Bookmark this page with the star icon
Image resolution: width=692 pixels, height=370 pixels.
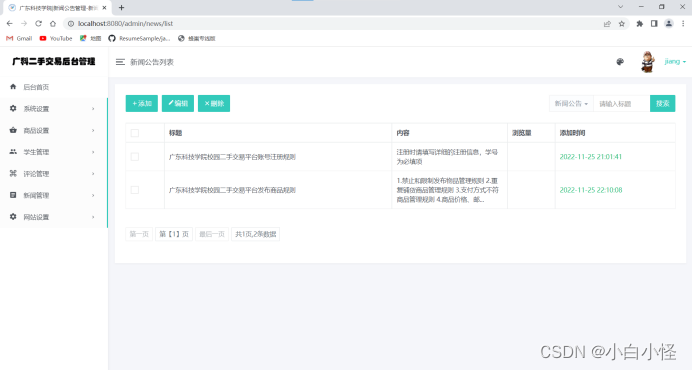click(621, 24)
